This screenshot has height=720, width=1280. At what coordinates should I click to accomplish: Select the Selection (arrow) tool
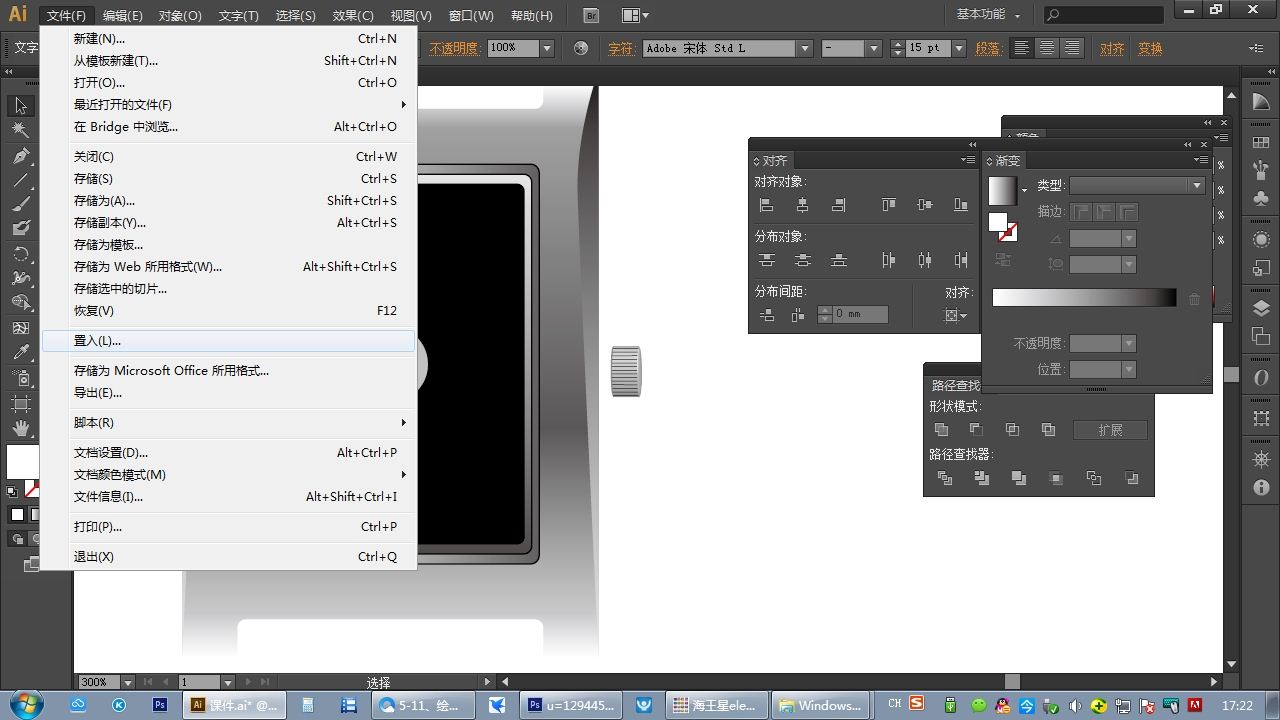21,106
